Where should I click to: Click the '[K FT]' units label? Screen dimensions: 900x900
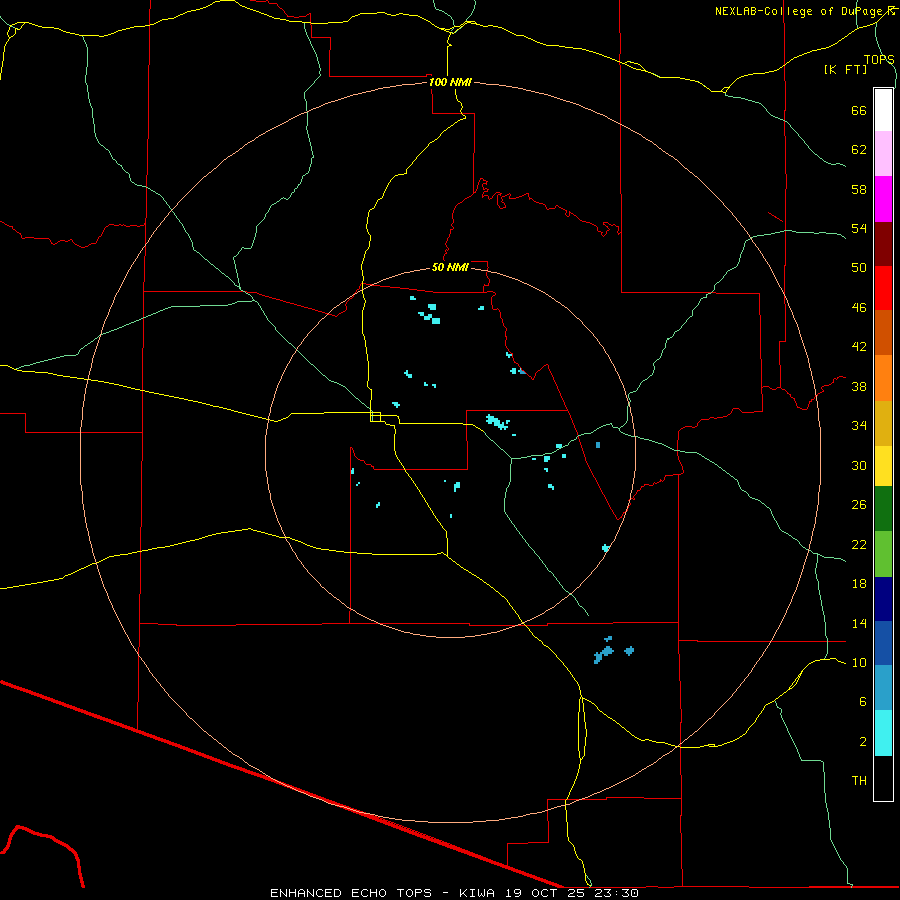845,69
